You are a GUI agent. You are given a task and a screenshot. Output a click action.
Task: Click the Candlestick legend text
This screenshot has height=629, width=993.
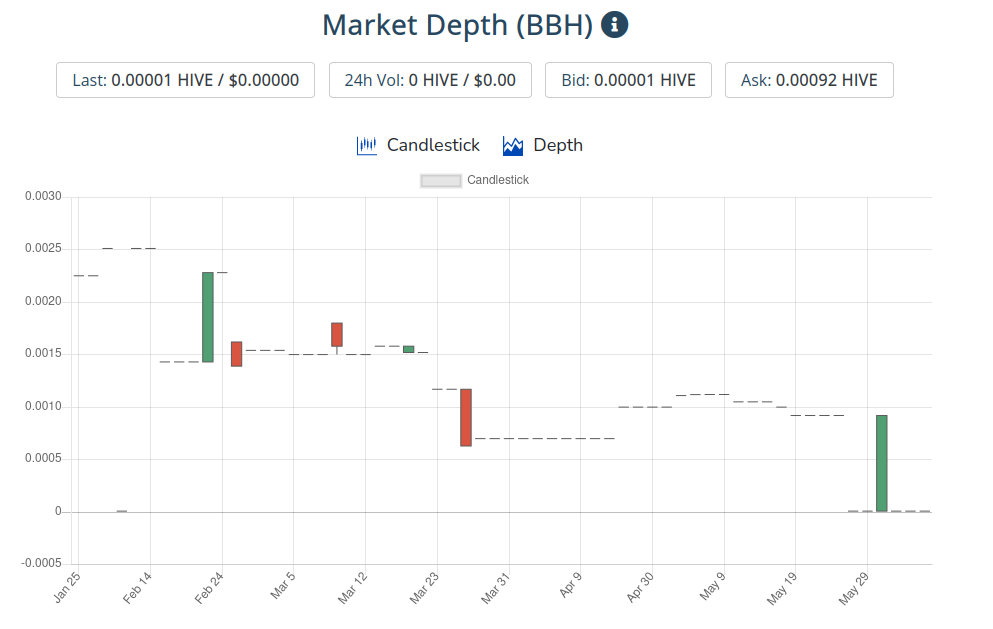pyautogui.click(x=498, y=180)
